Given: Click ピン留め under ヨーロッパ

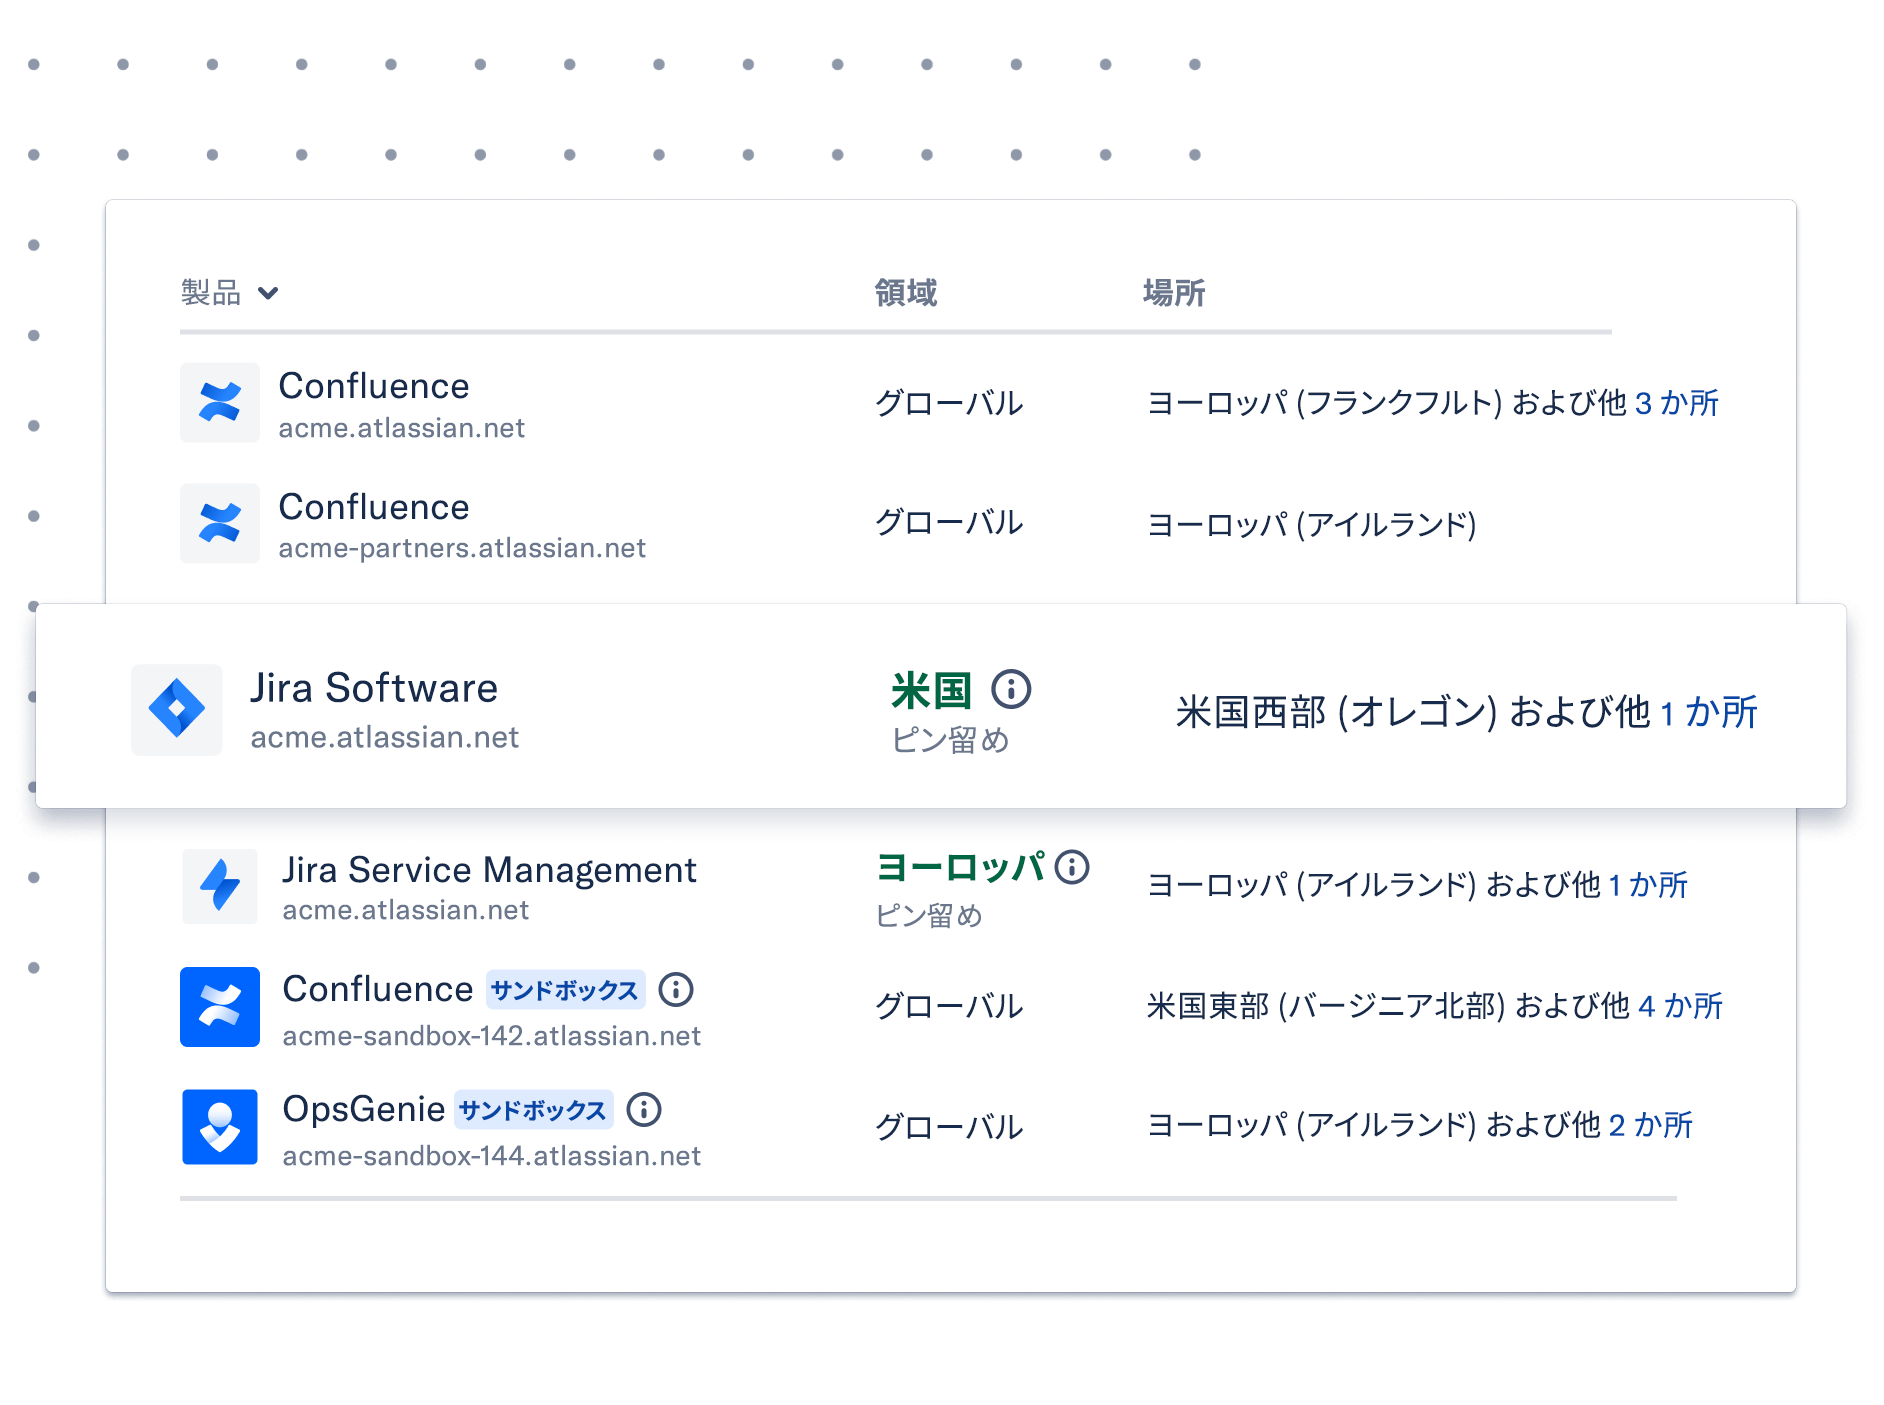Looking at the screenshot, I should coord(929,916).
